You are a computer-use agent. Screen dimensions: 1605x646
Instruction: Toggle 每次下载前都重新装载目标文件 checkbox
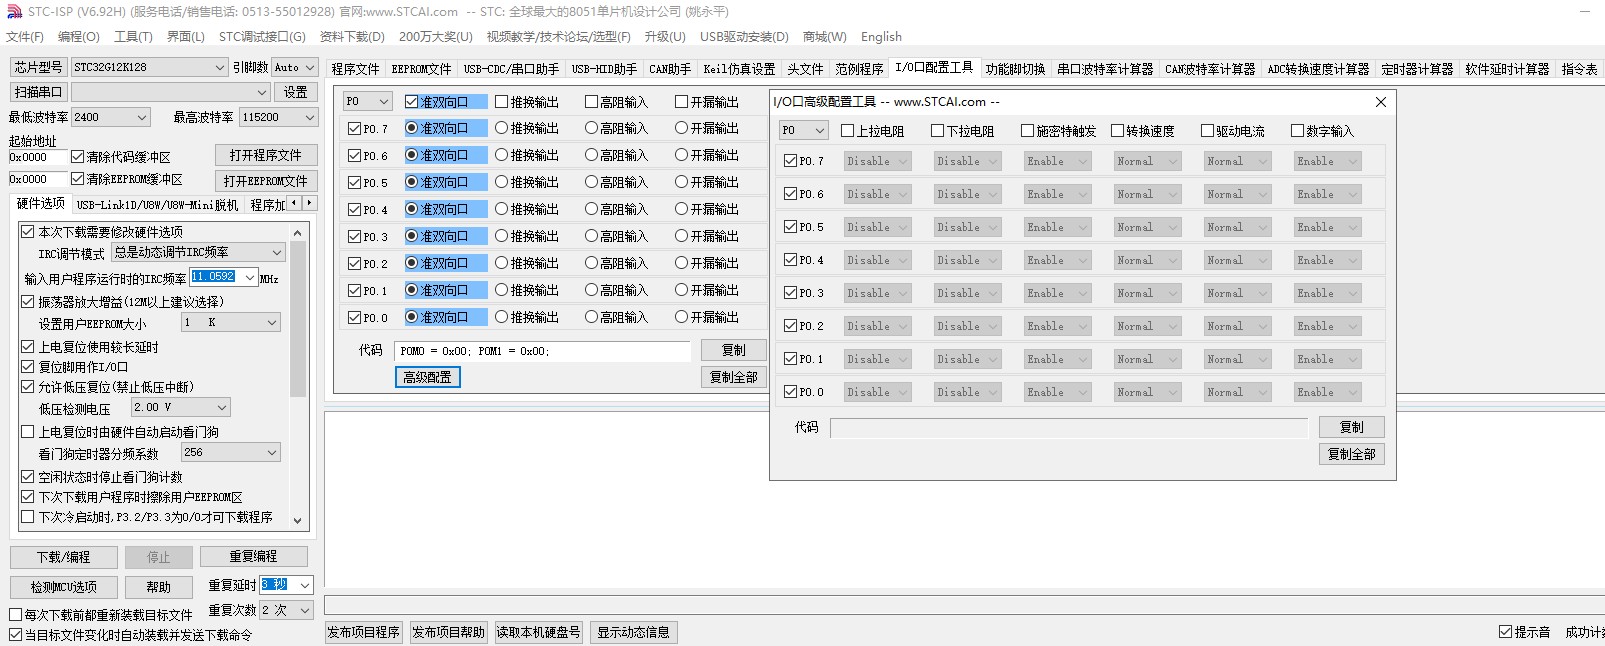click(x=15, y=615)
